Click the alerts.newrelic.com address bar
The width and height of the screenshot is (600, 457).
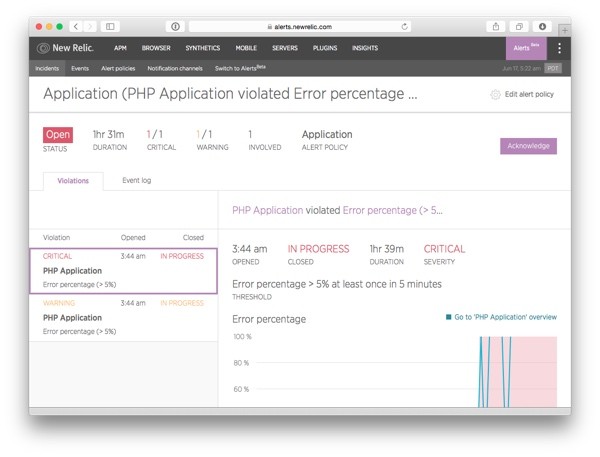(x=300, y=26)
